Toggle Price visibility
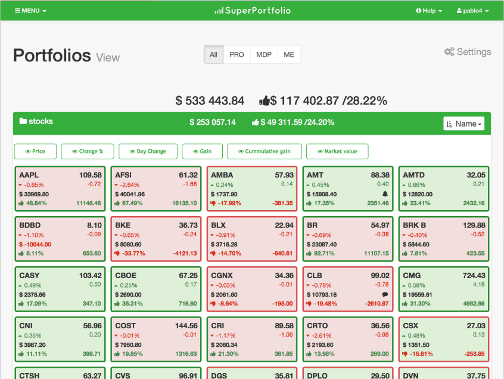This screenshot has height=379, width=504. click(35, 151)
